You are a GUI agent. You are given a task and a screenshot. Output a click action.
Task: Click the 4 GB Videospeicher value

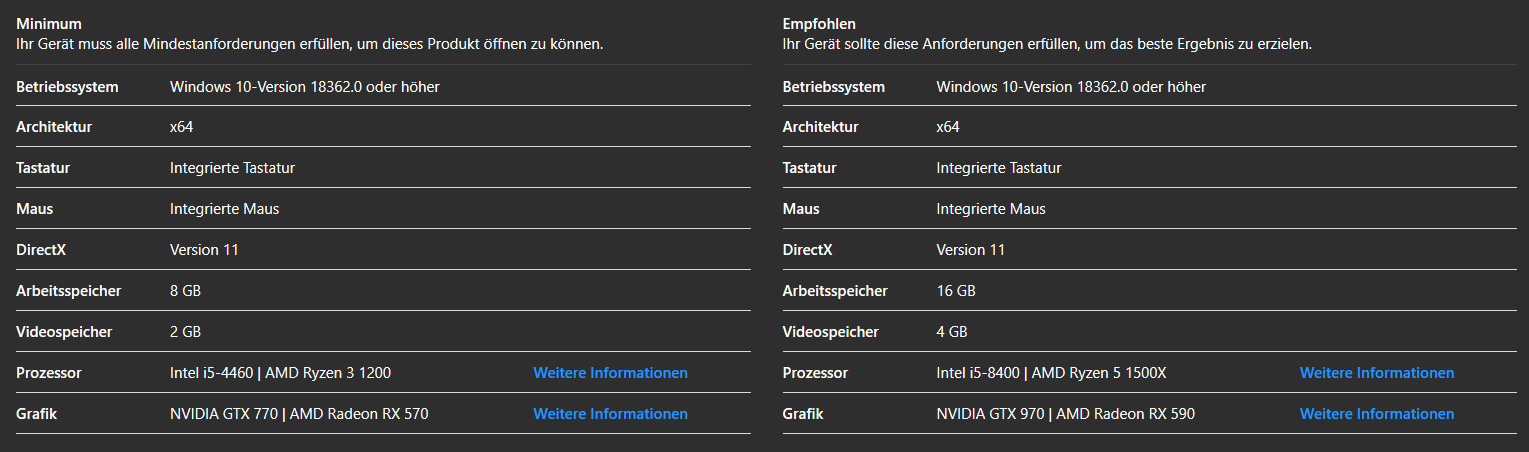pyautogui.click(x=952, y=332)
